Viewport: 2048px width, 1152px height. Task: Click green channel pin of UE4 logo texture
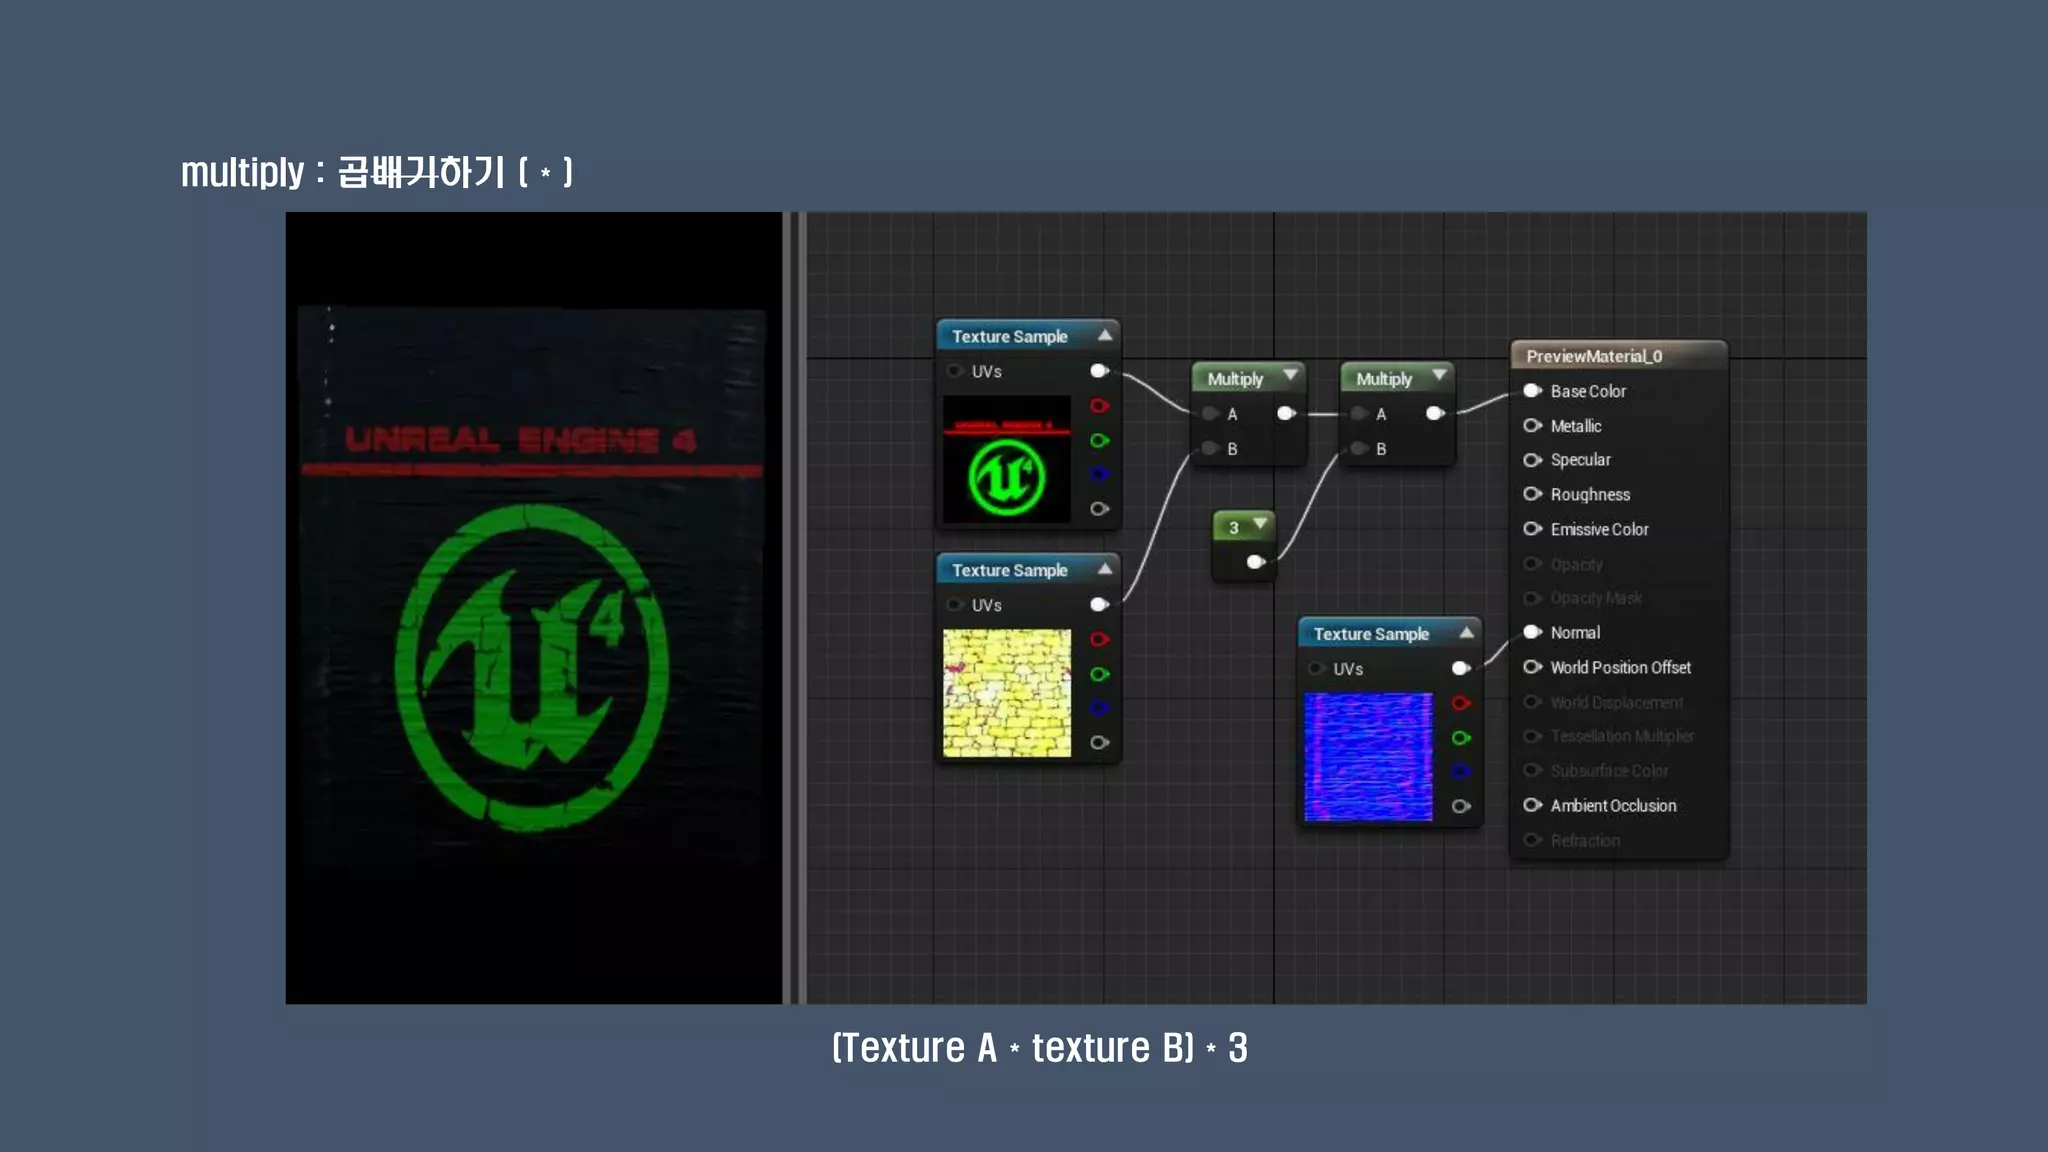click(1100, 440)
